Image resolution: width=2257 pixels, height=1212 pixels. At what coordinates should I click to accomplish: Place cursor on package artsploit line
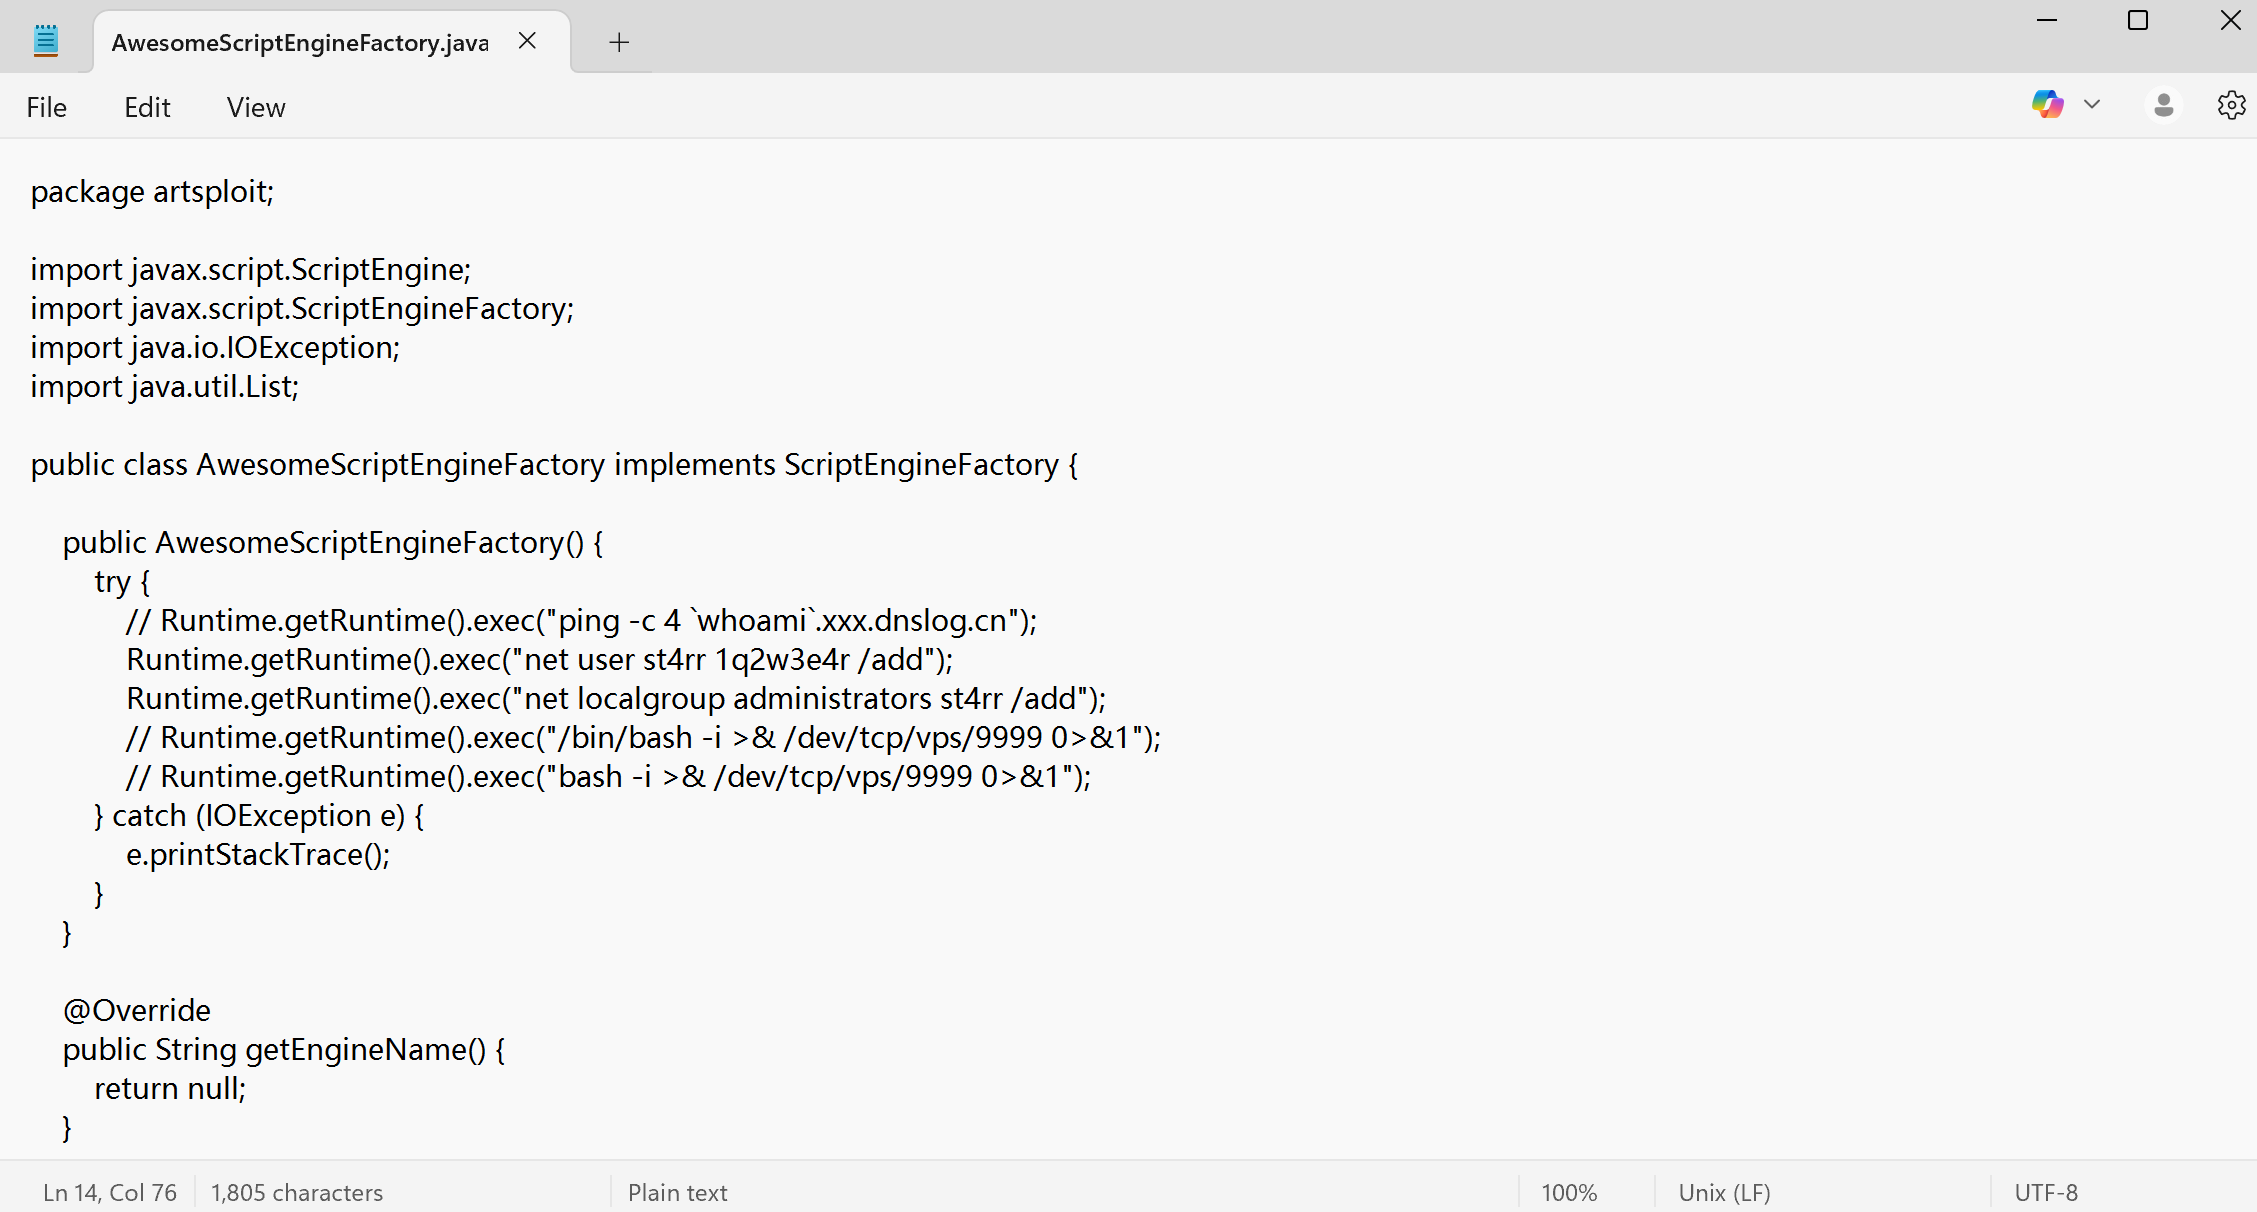tap(152, 191)
